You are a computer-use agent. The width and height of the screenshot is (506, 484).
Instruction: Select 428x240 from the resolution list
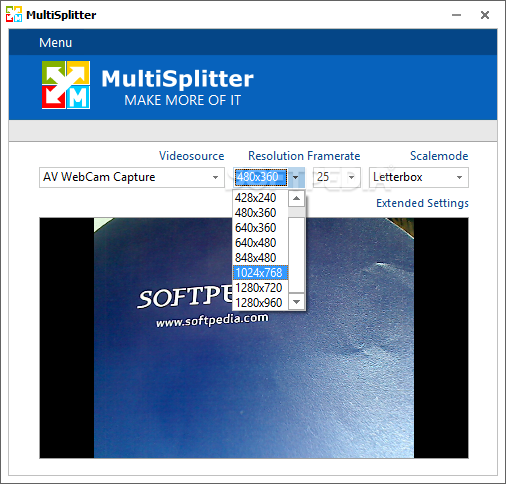pyautogui.click(x=260, y=198)
